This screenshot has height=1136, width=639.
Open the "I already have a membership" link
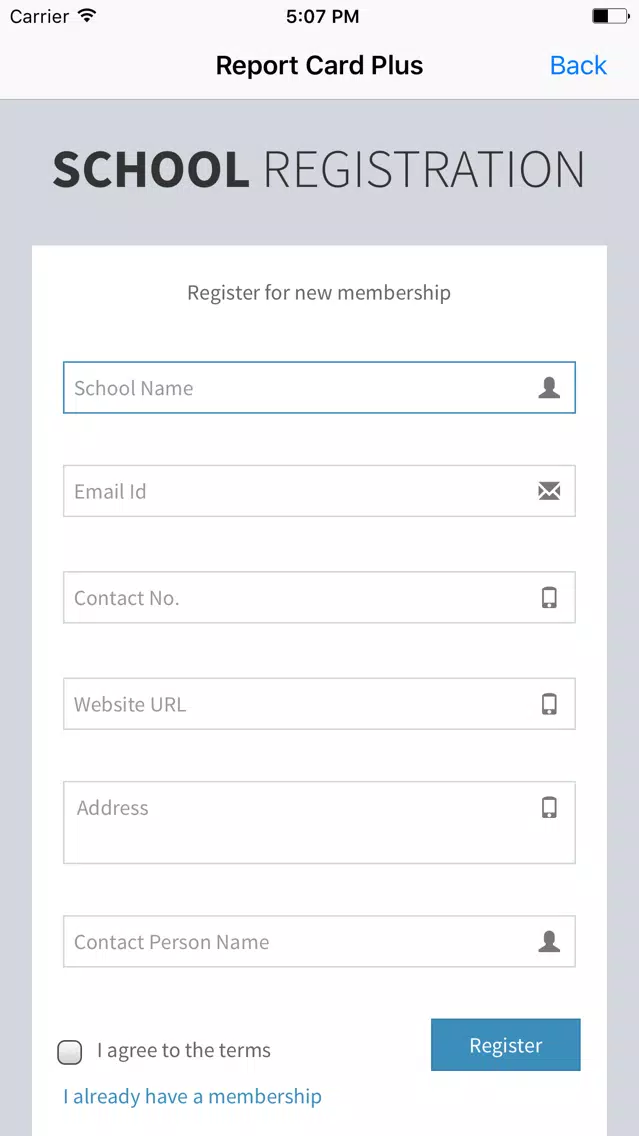coord(192,1097)
